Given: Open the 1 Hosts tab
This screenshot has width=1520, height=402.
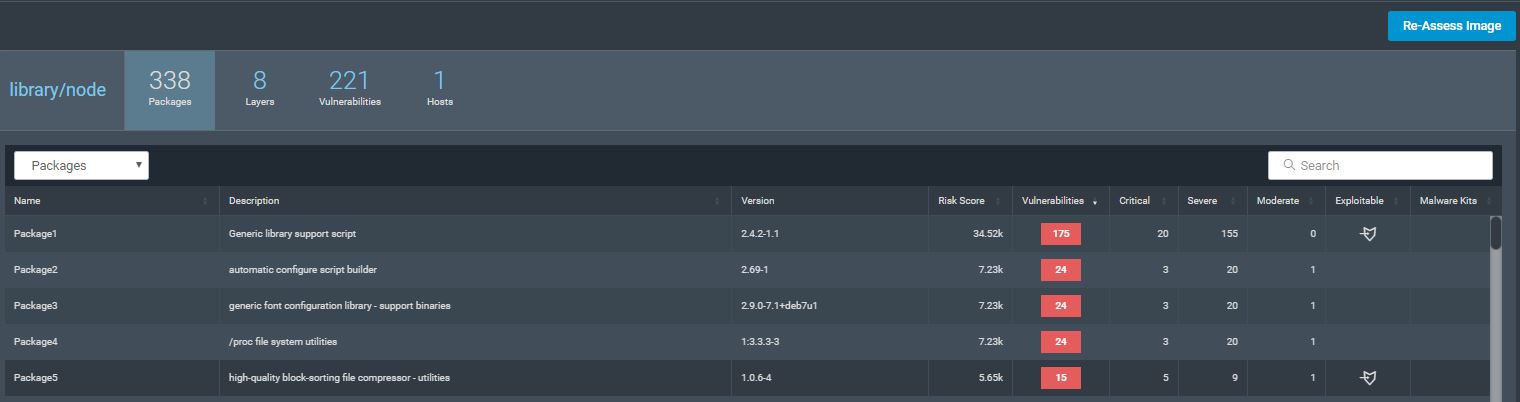Looking at the screenshot, I should [440, 90].
